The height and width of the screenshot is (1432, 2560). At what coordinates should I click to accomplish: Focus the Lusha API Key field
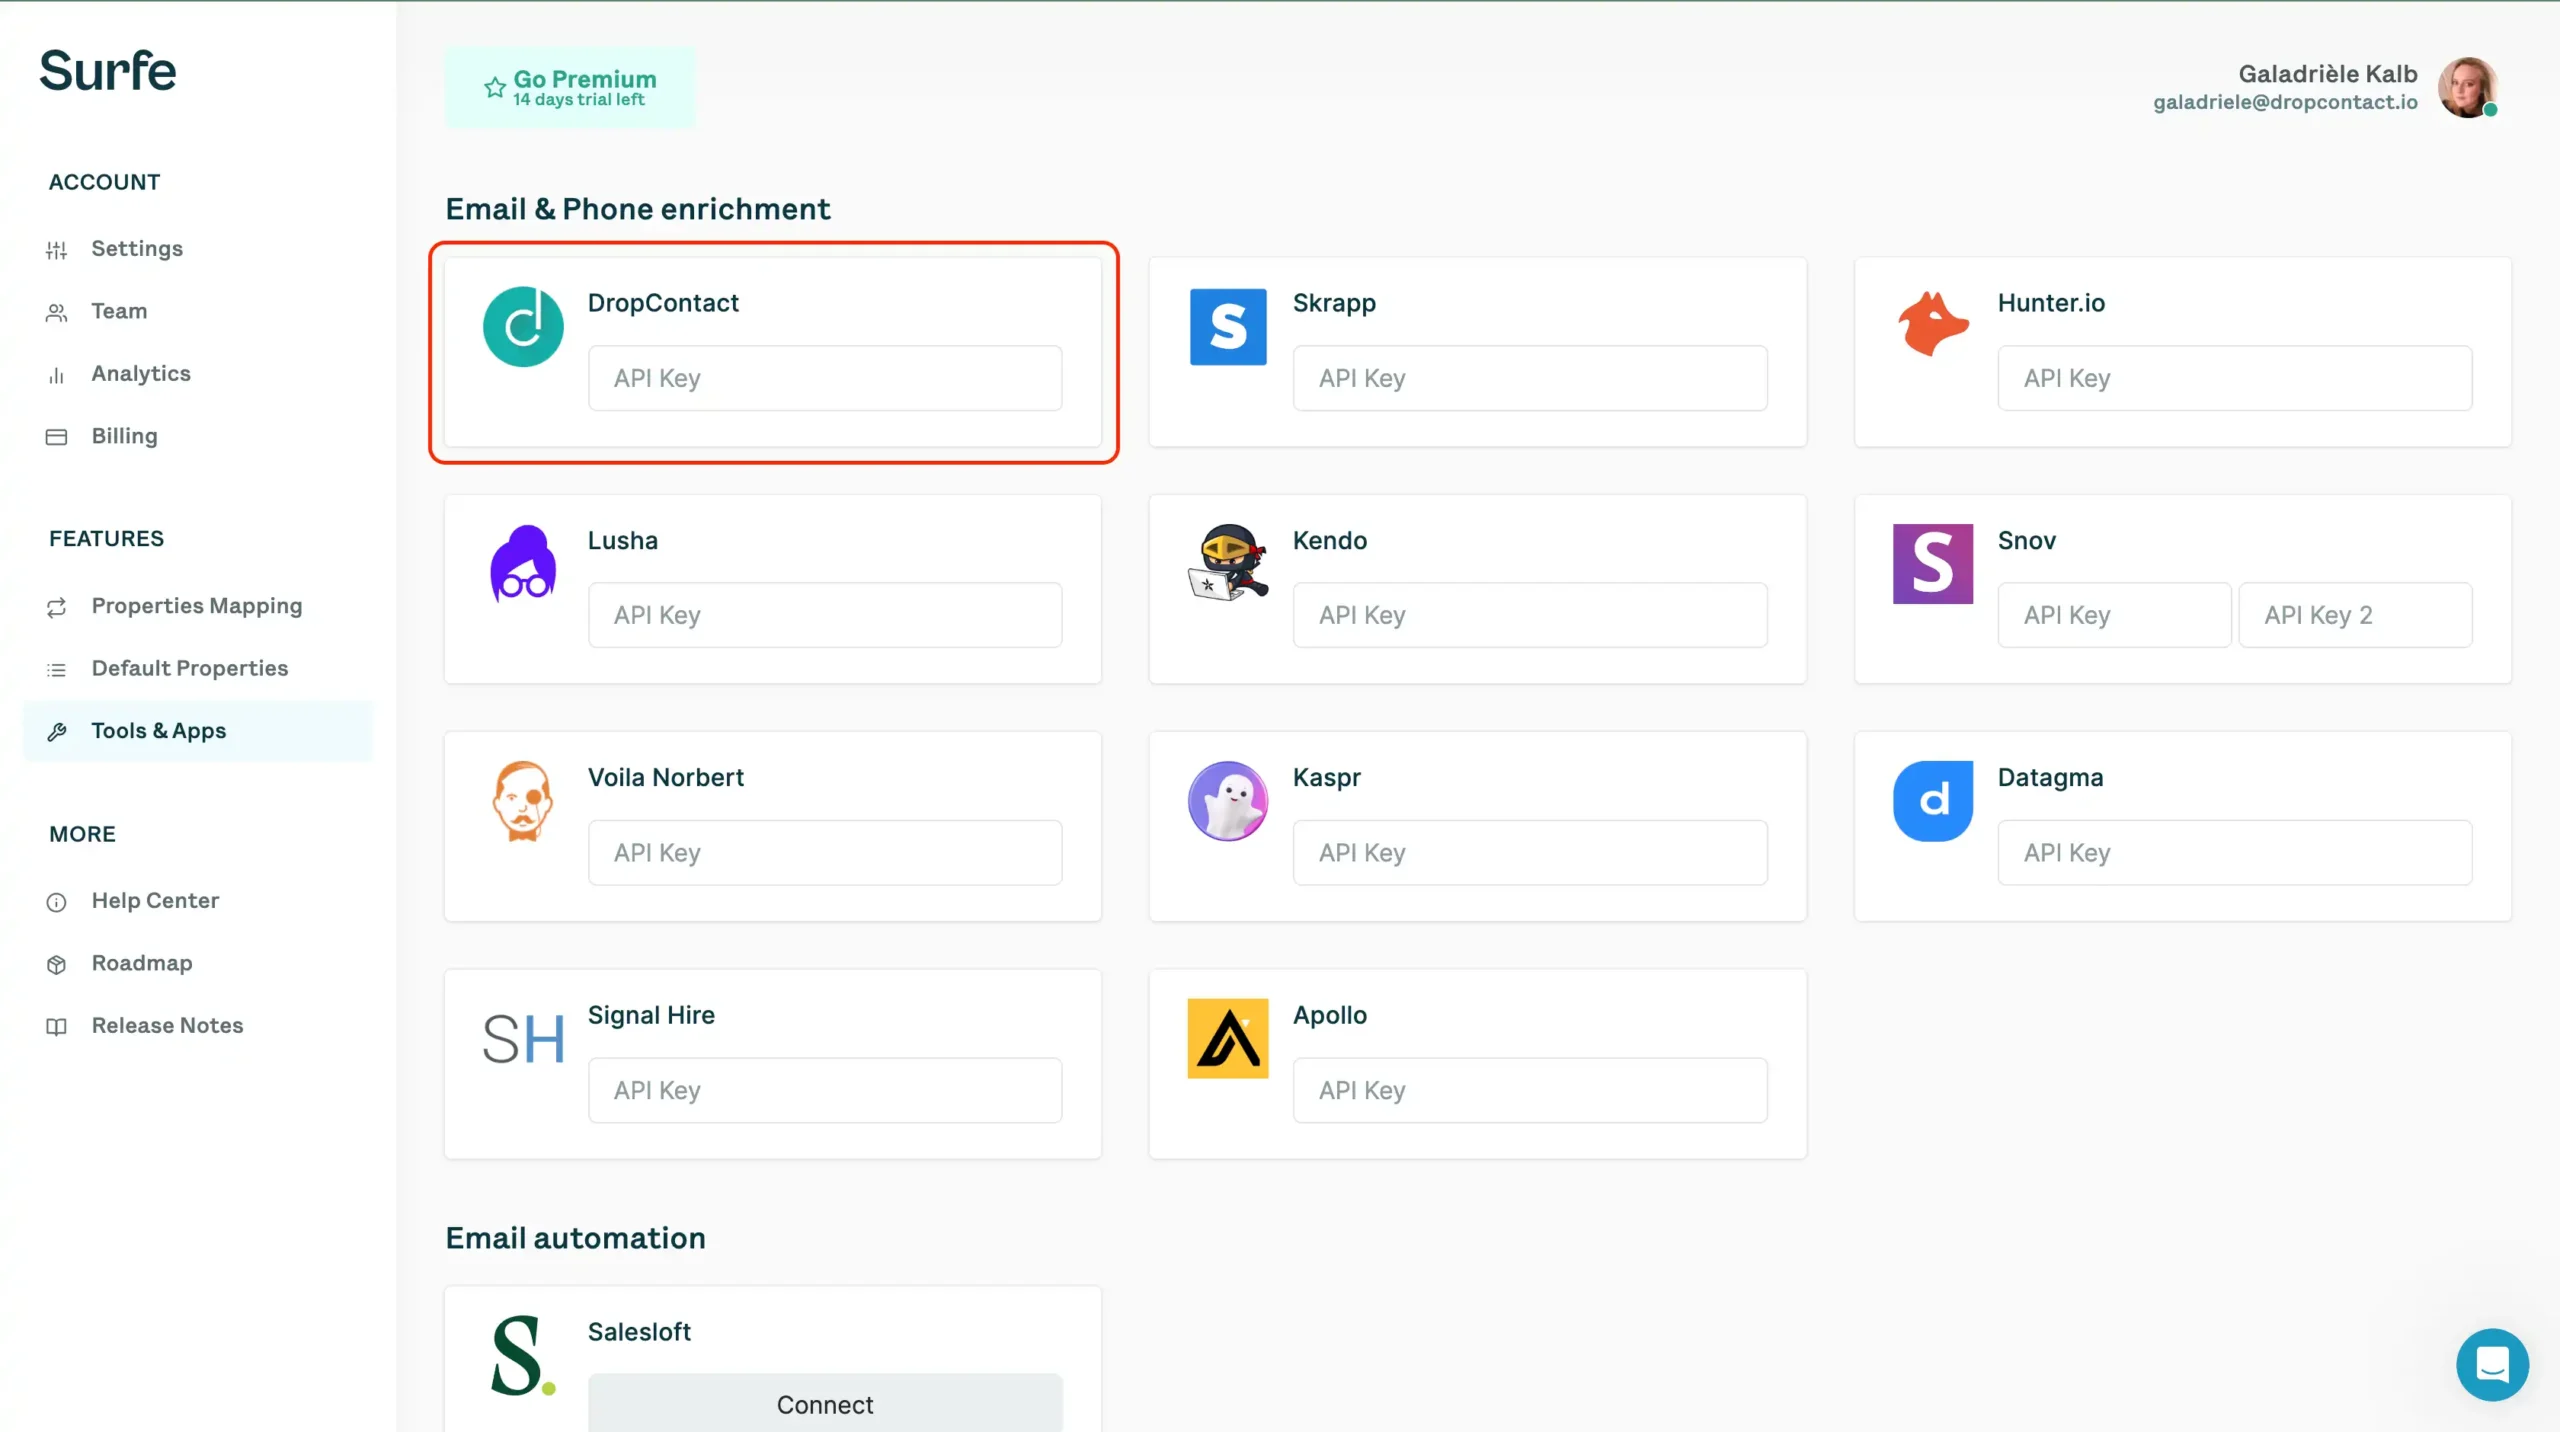[825, 615]
